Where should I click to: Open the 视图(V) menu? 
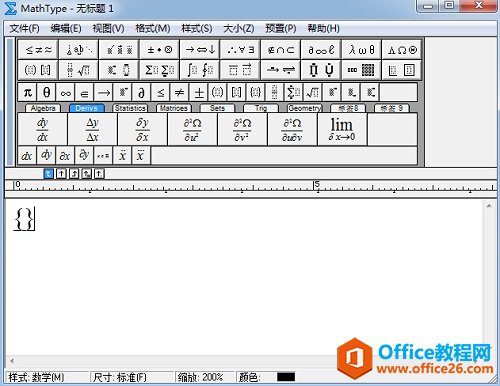[108, 29]
